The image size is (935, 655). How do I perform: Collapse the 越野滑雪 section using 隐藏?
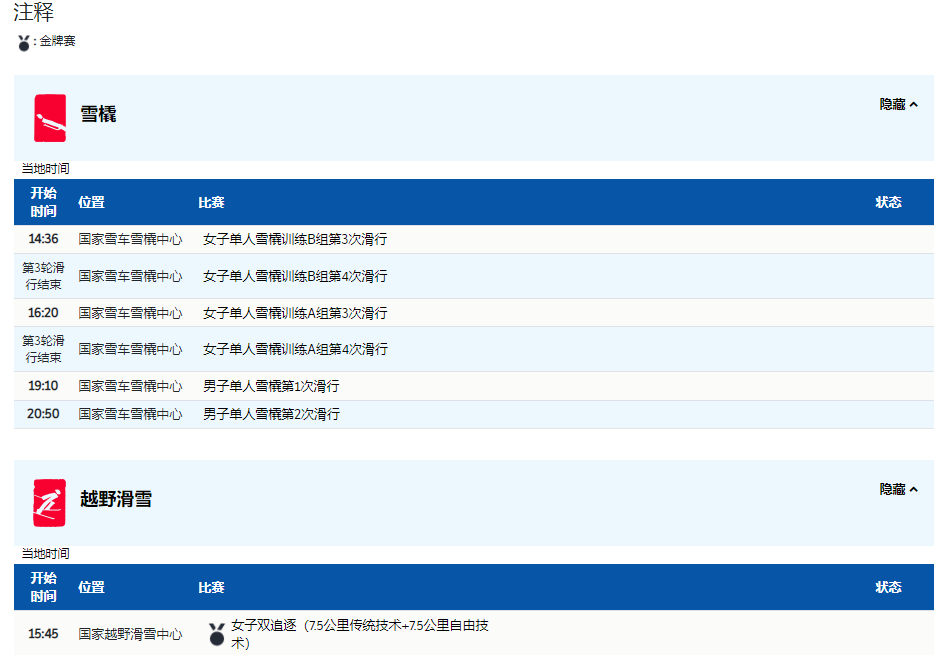pos(898,489)
